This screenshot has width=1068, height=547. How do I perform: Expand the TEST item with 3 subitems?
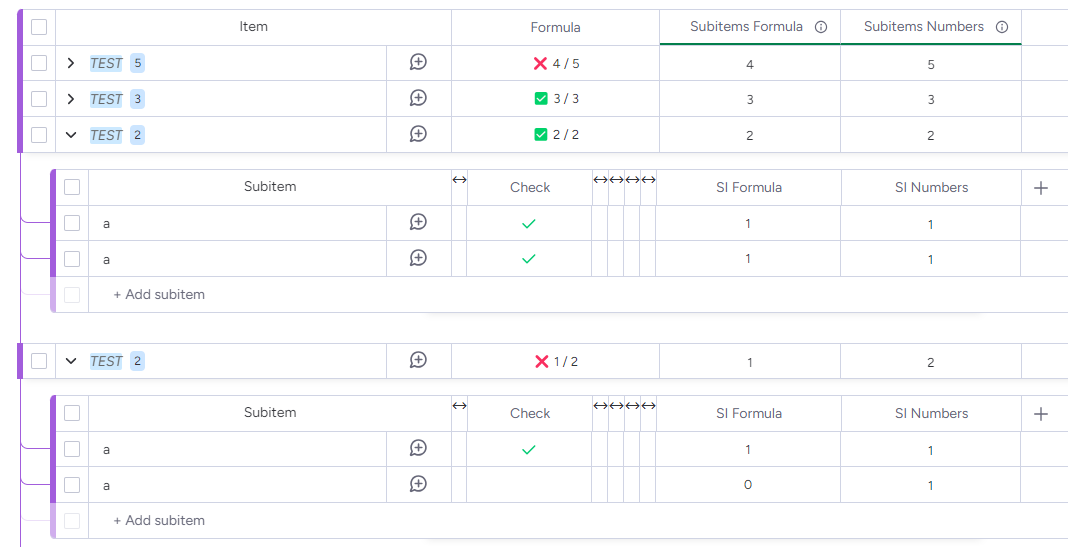point(71,99)
